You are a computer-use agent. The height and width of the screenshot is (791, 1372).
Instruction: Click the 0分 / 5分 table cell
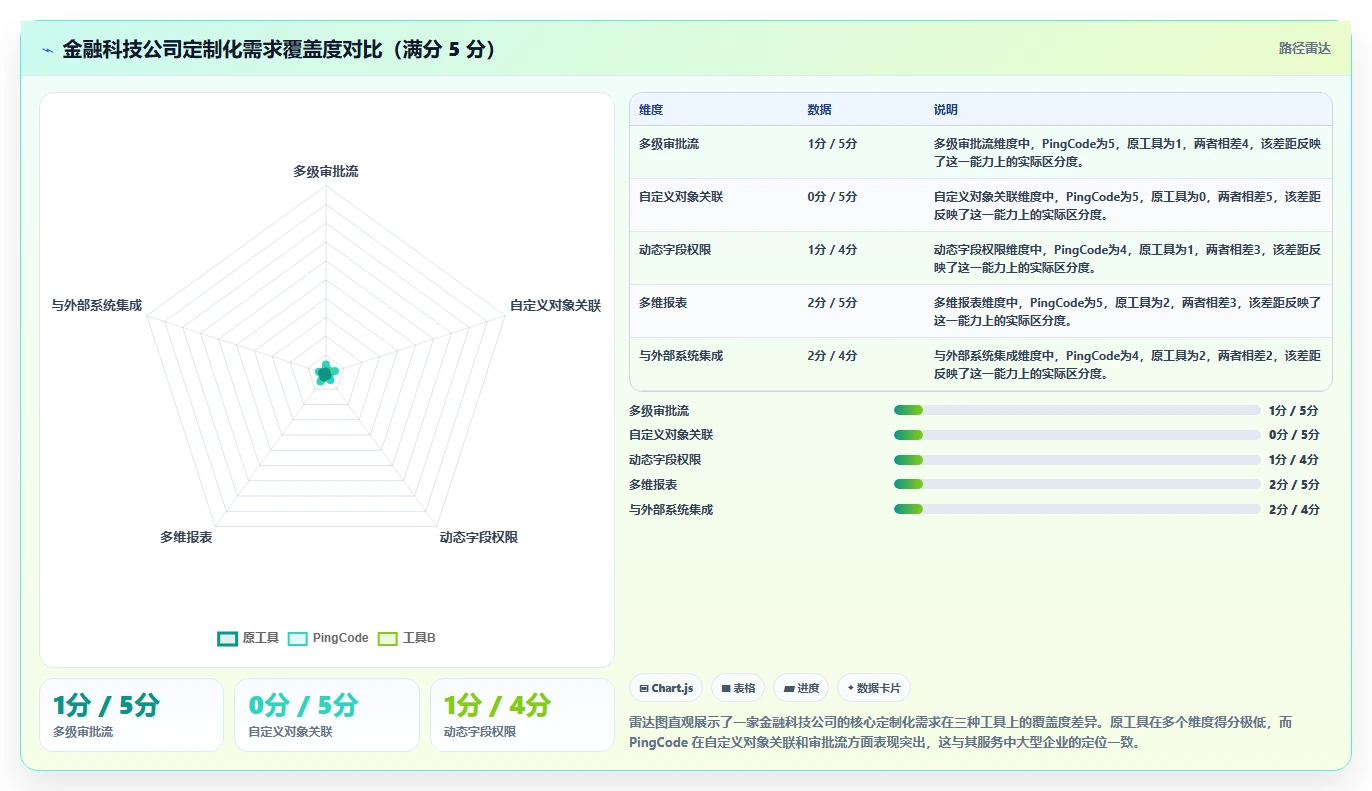tap(833, 197)
